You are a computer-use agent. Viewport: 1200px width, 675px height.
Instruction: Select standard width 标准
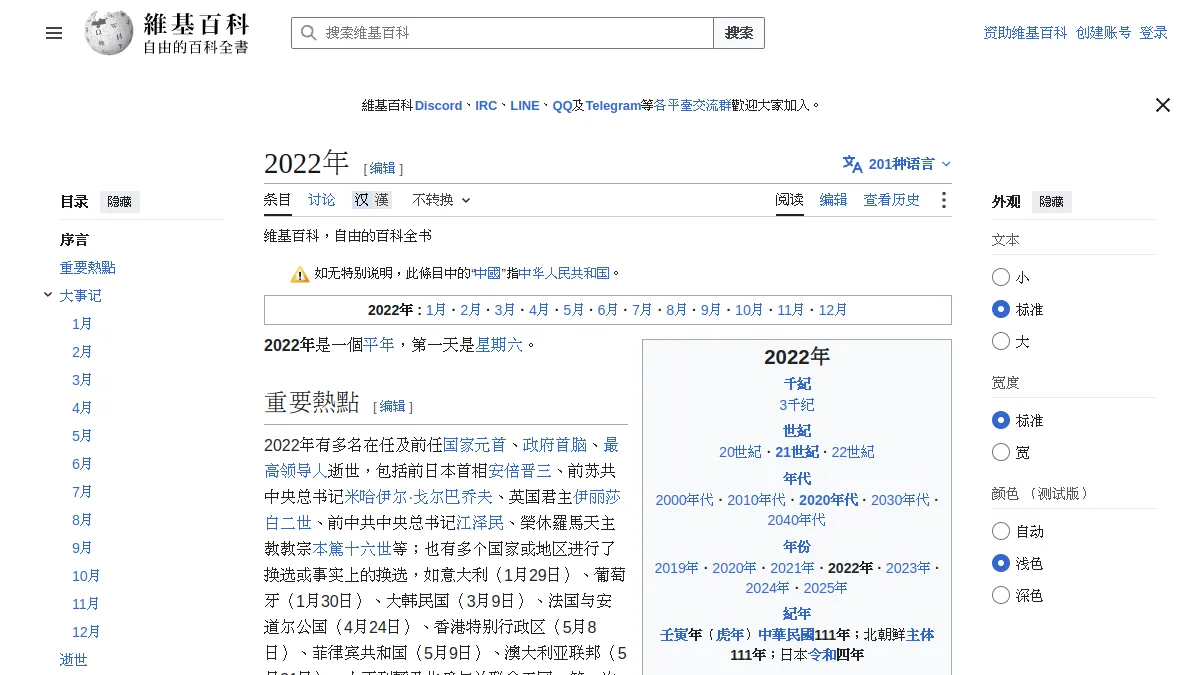click(x=1001, y=420)
